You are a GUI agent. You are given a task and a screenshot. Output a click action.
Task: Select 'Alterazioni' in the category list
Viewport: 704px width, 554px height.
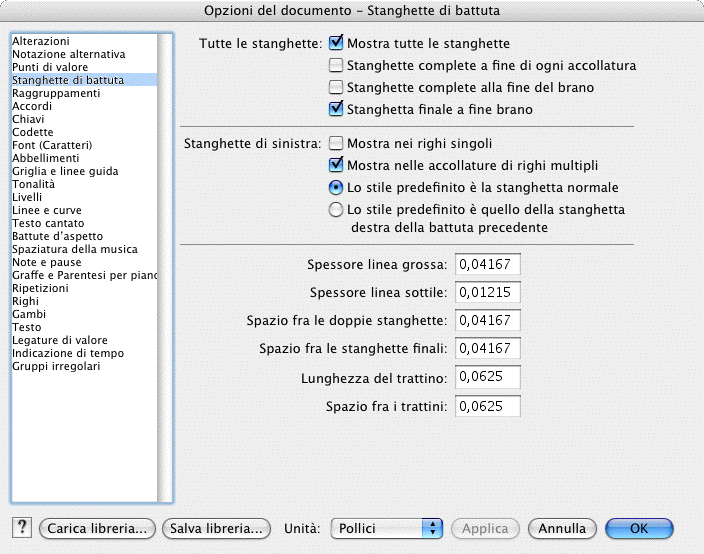[41, 41]
